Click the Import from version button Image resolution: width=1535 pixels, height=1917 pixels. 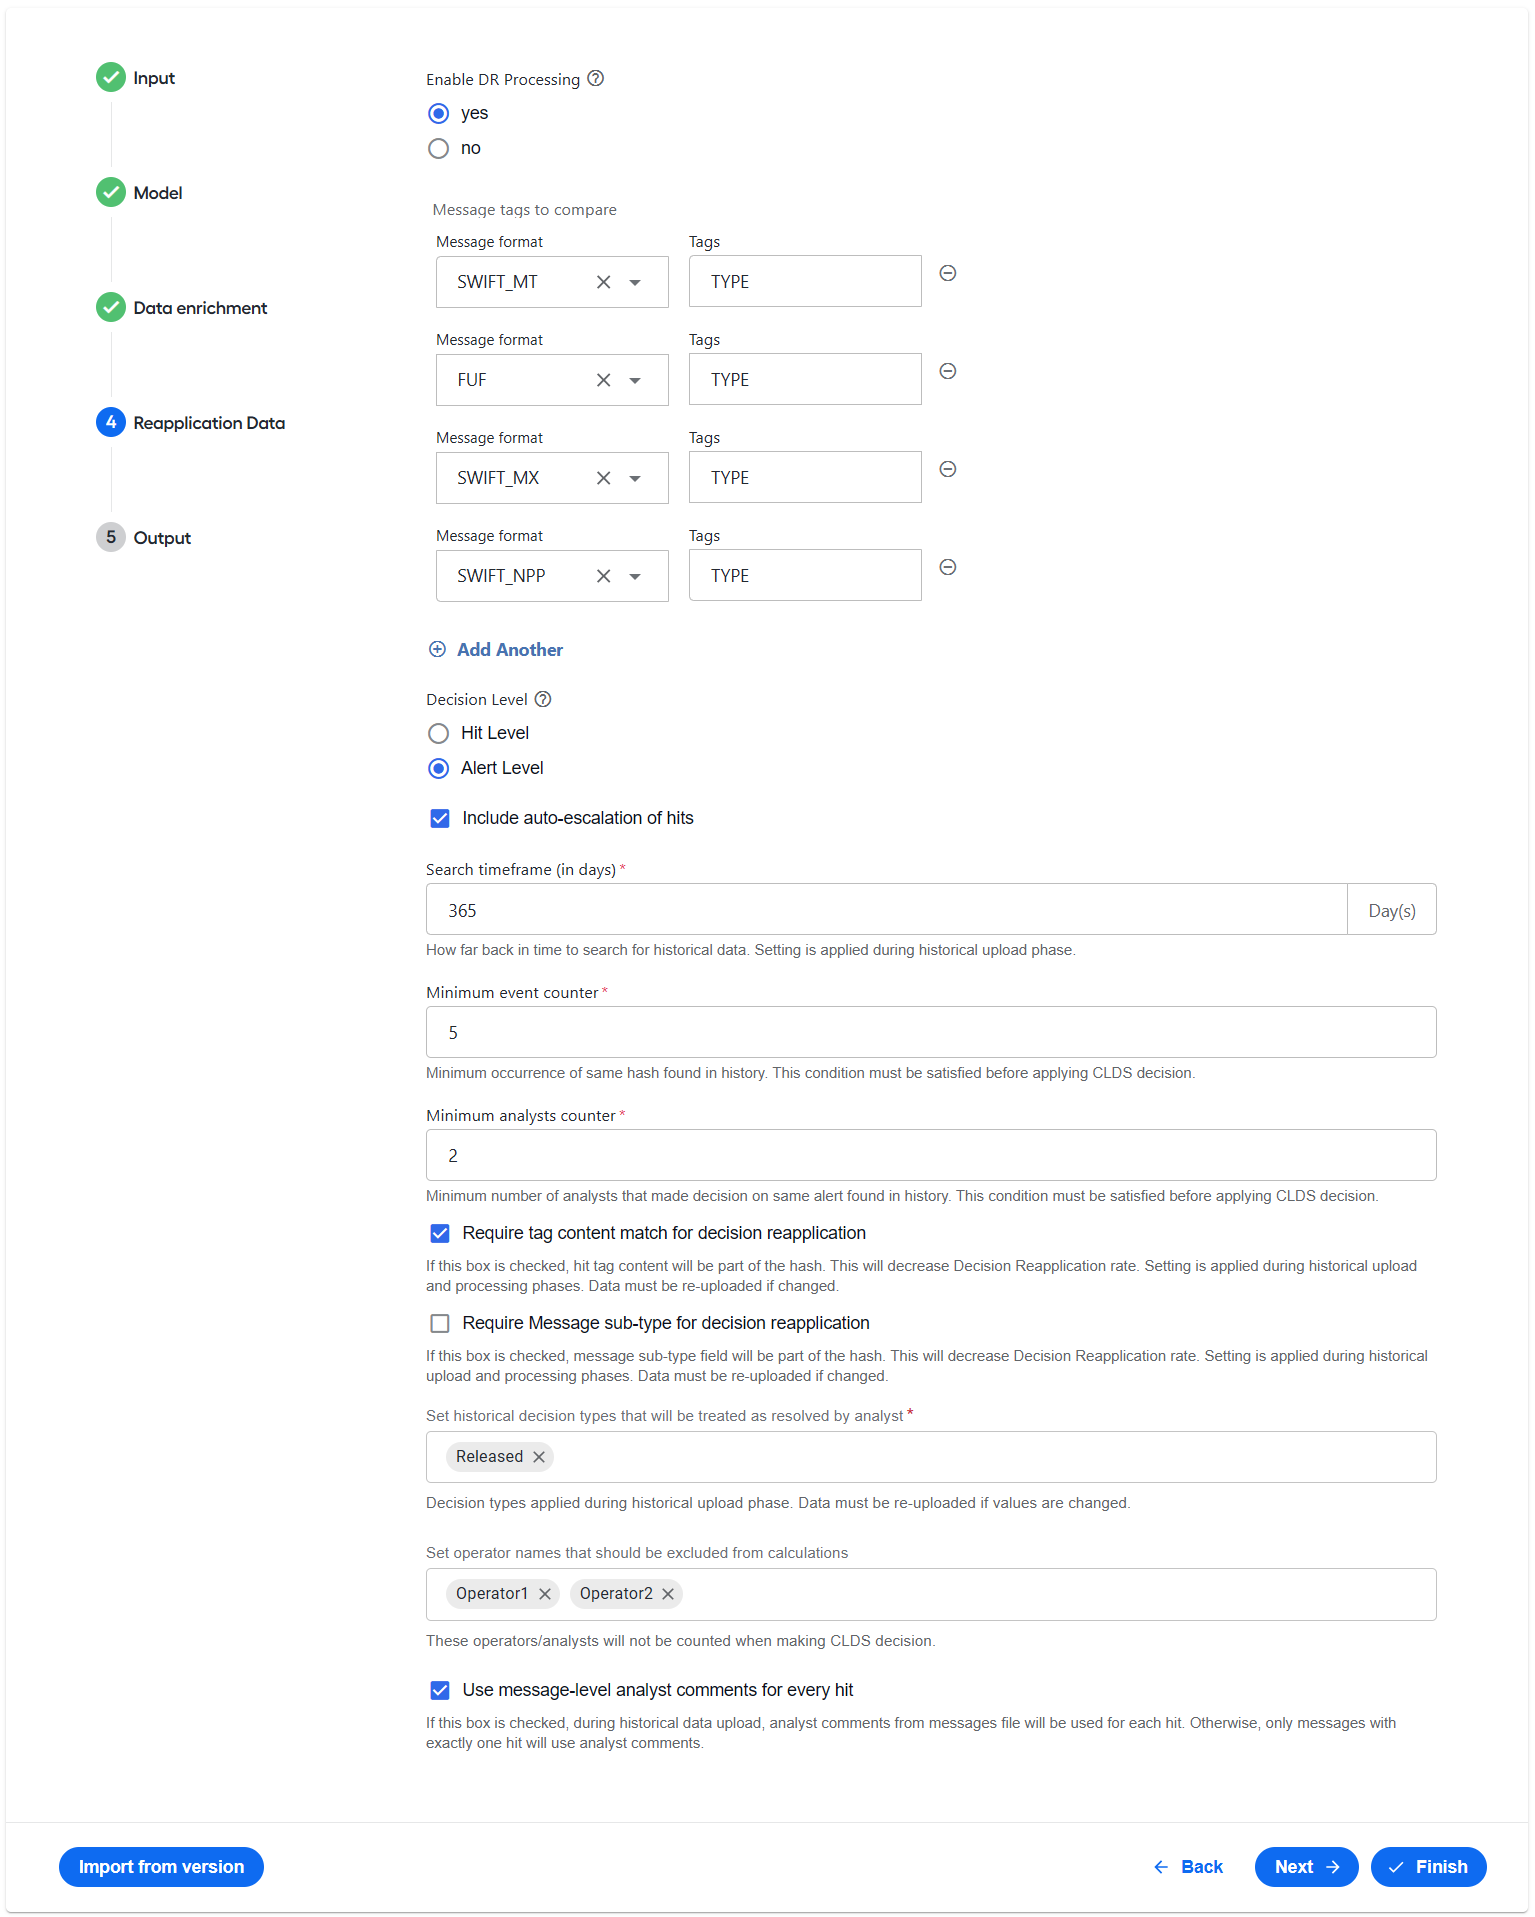161,1867
